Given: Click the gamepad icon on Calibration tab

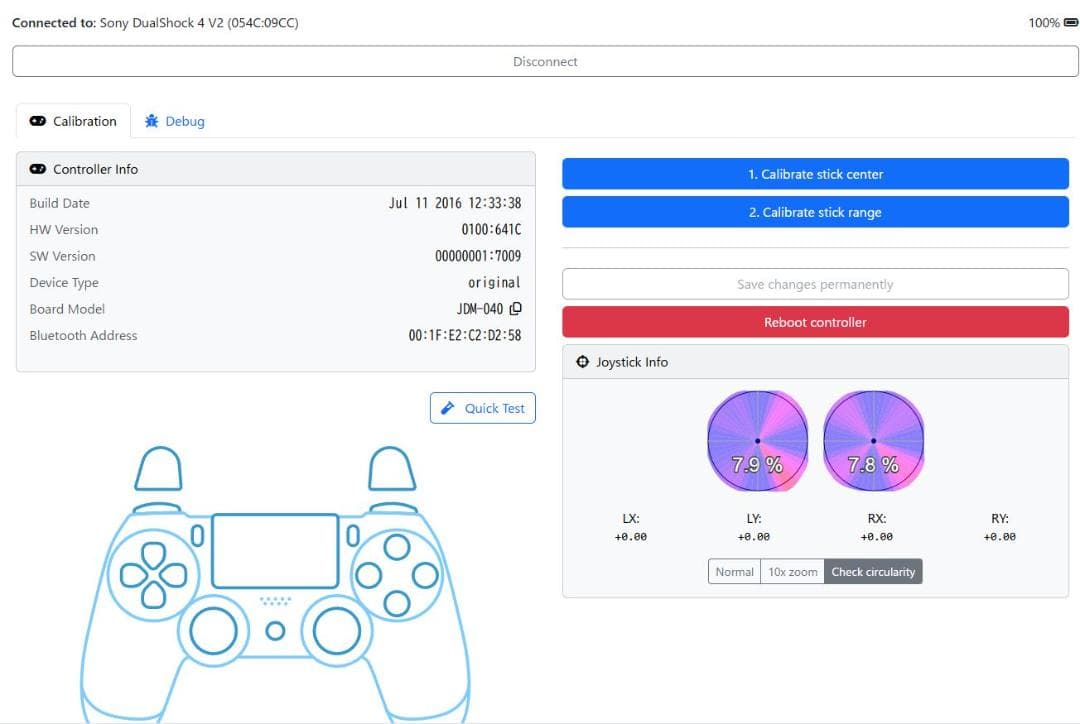Looking at the screenshot, I should tap(38, 121).
